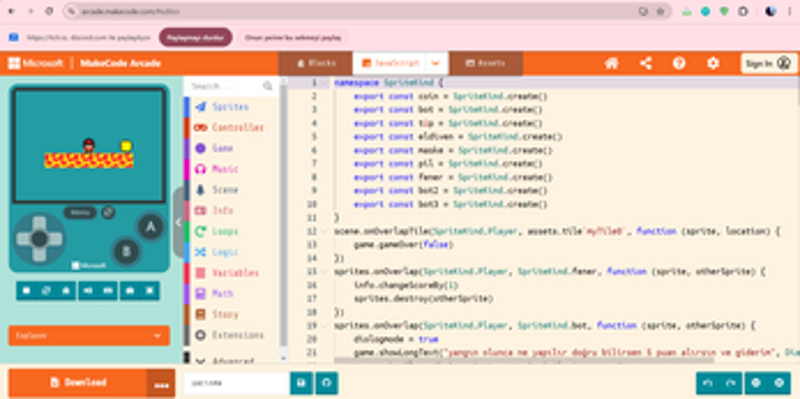Click the toolbox search magnifier icon
This screenshot has width=800, height=399.
(268, 86)
